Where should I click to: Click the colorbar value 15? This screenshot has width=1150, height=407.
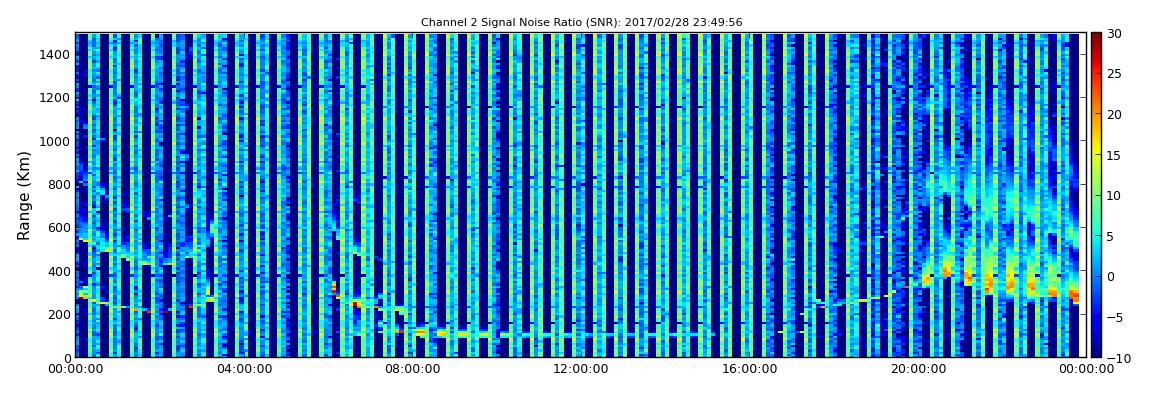click(1115, 155)
